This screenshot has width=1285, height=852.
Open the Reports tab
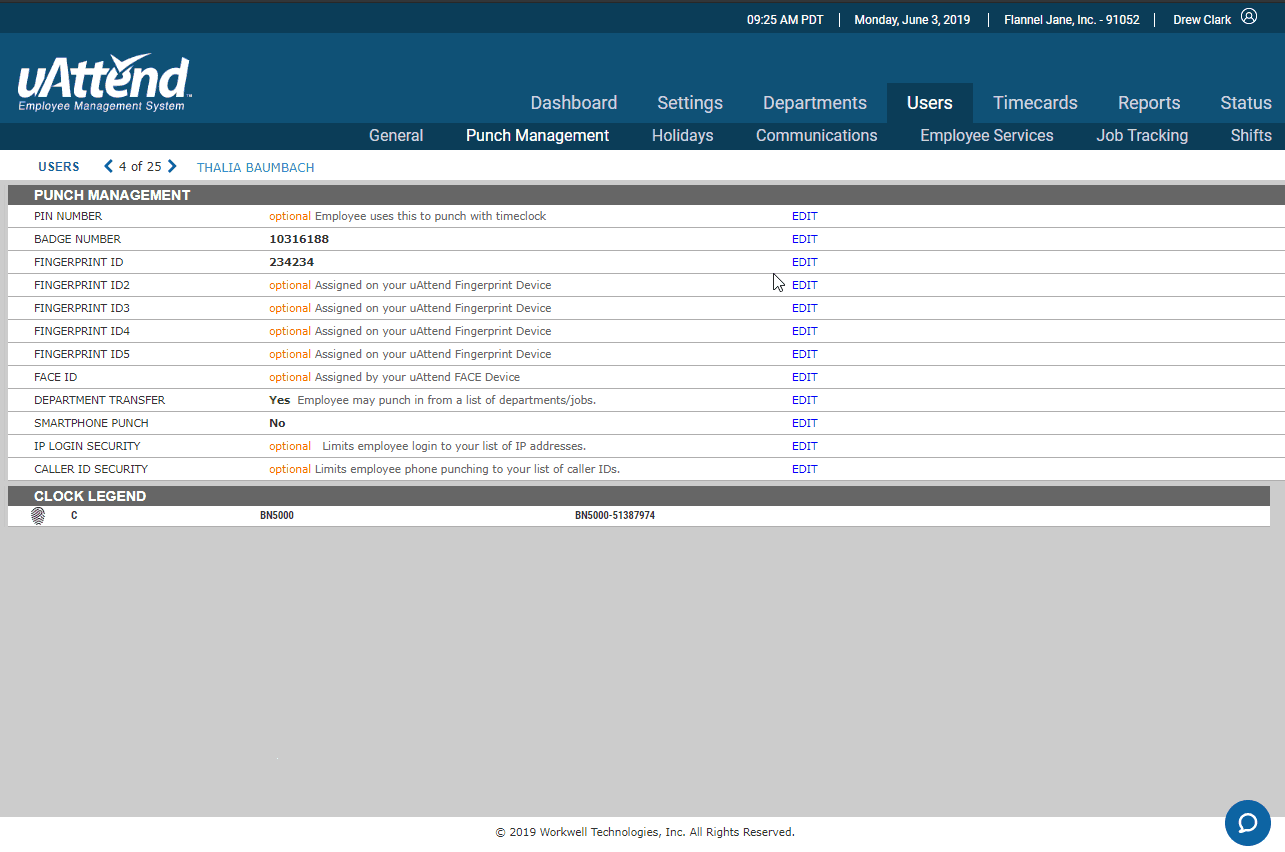click(x=1148, y=103)
